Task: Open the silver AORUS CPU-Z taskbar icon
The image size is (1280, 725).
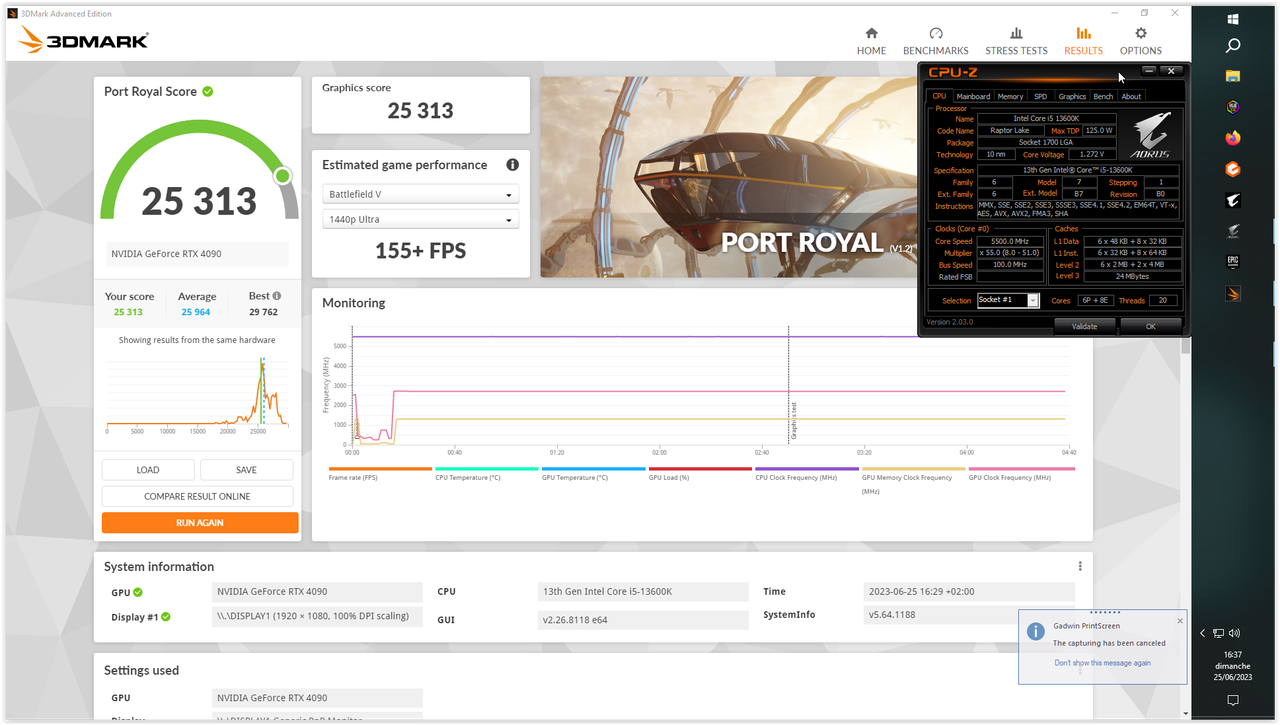Action: [1233, 231]
